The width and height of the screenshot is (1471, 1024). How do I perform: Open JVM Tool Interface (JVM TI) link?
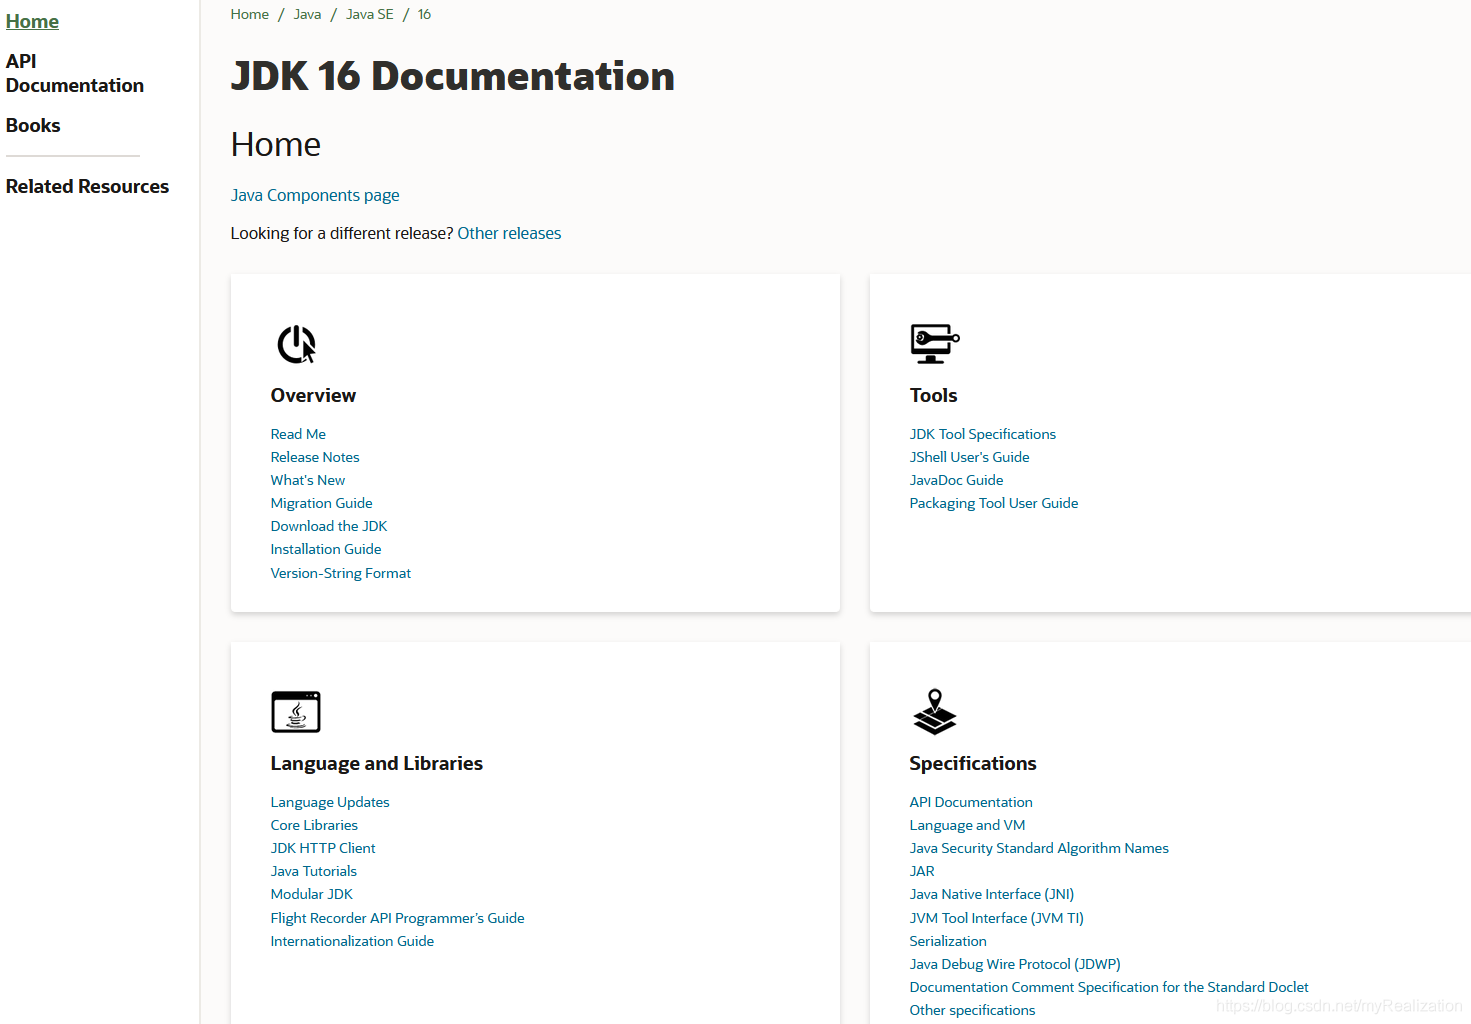point(997,918)
